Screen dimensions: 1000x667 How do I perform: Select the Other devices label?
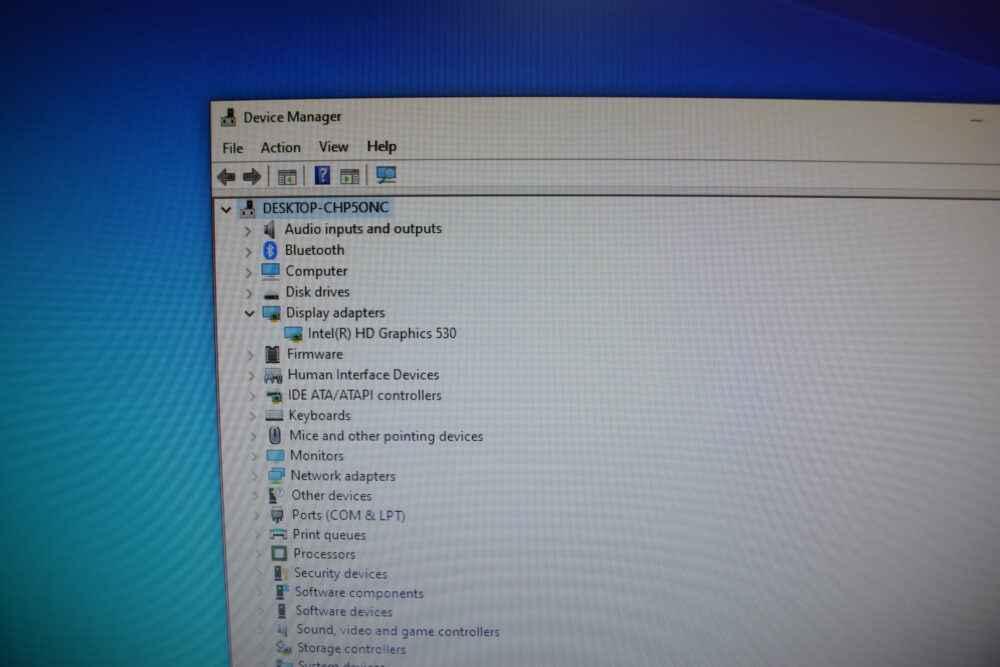332,495
